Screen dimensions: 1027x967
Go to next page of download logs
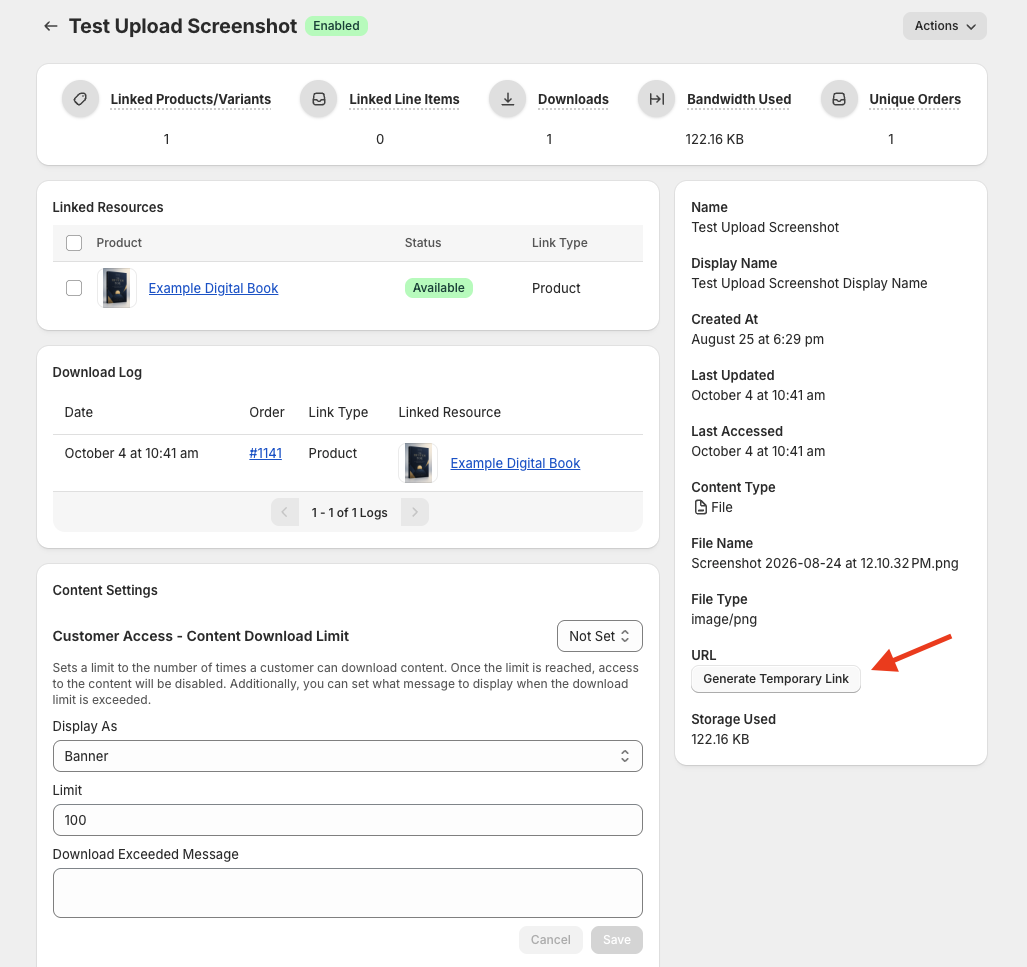click(x=415, y=512)
